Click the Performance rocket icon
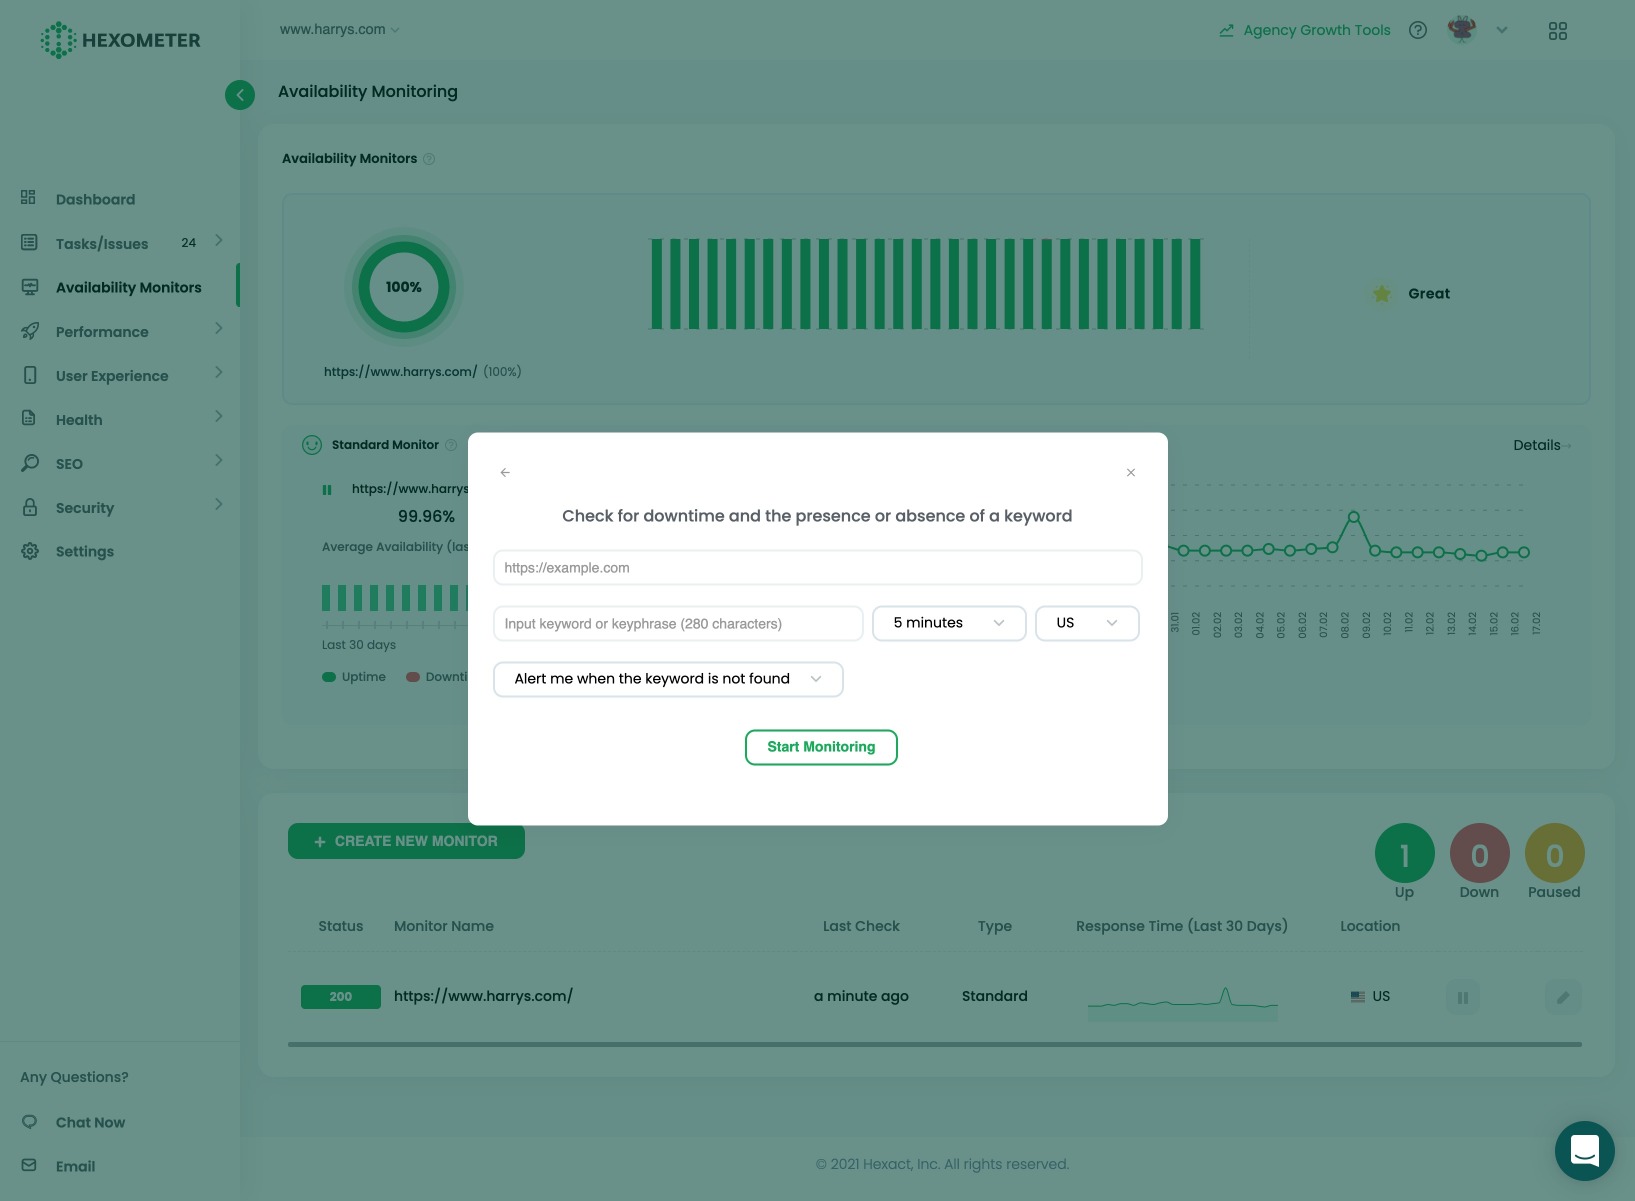 (30, 331)
